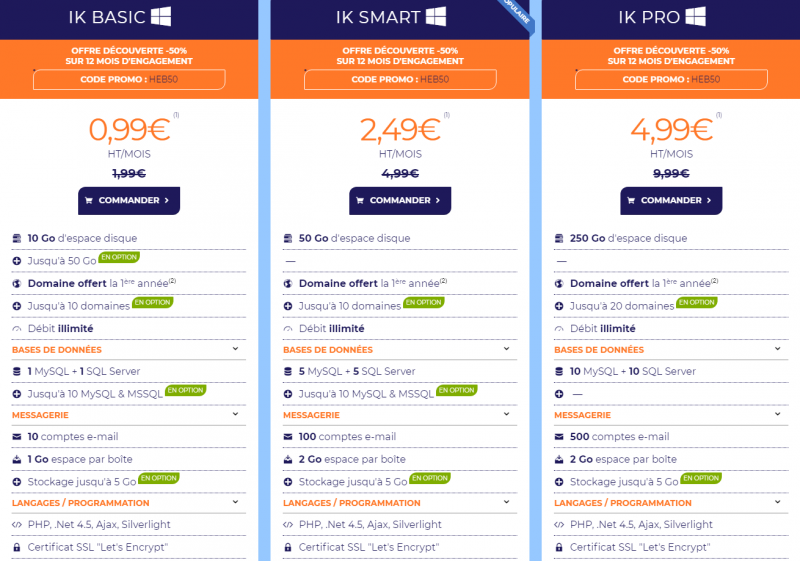Click EN OPTION badge on IK SMART MySQL & MSSQL row
800x561 pixels.
pyautogui.click(x=457, y=390)
